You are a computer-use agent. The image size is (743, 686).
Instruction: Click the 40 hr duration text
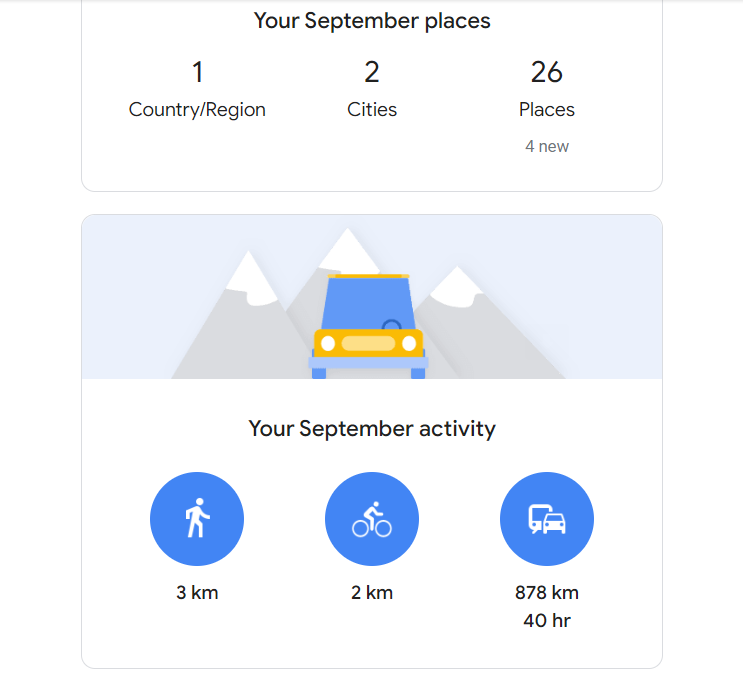[547, 621]
